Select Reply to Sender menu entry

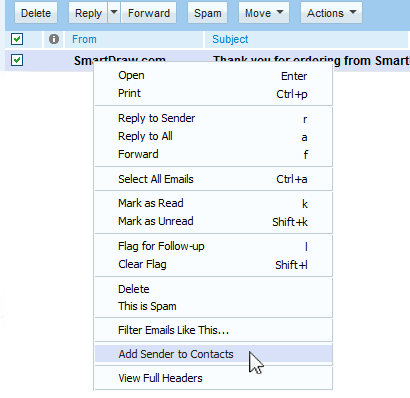(213, 118)
